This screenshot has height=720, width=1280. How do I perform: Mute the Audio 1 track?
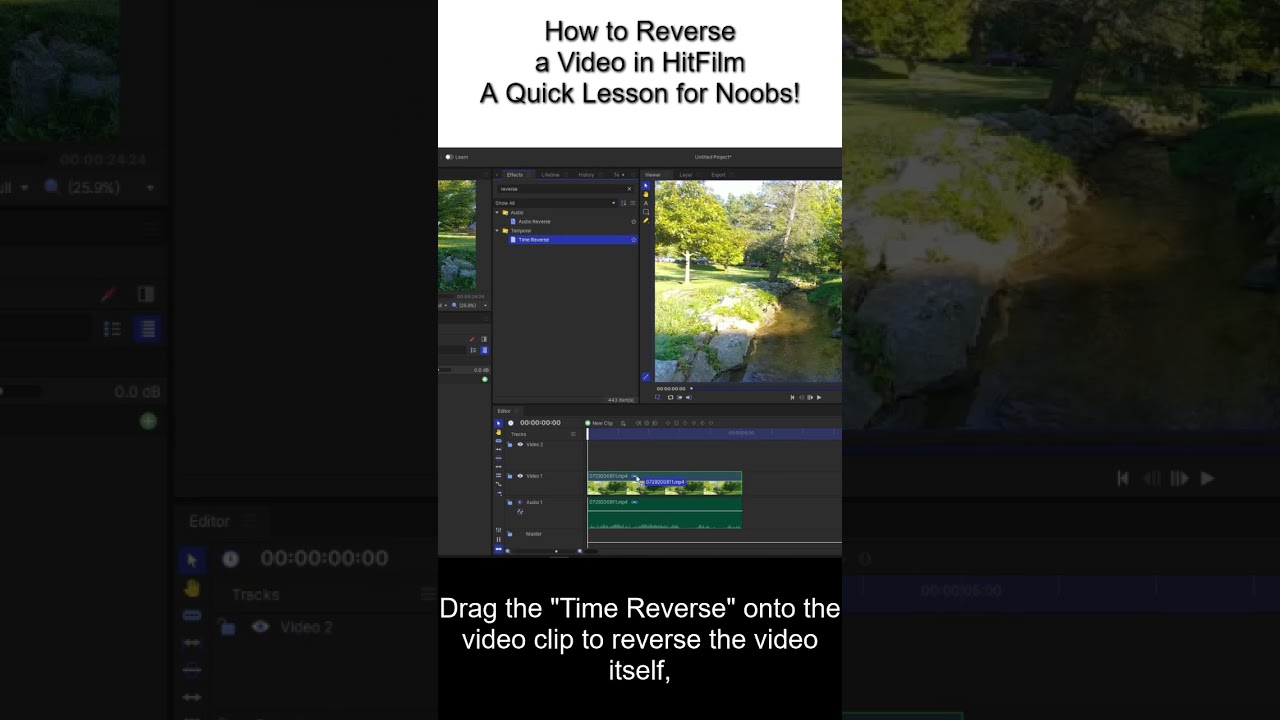(520, 502)
